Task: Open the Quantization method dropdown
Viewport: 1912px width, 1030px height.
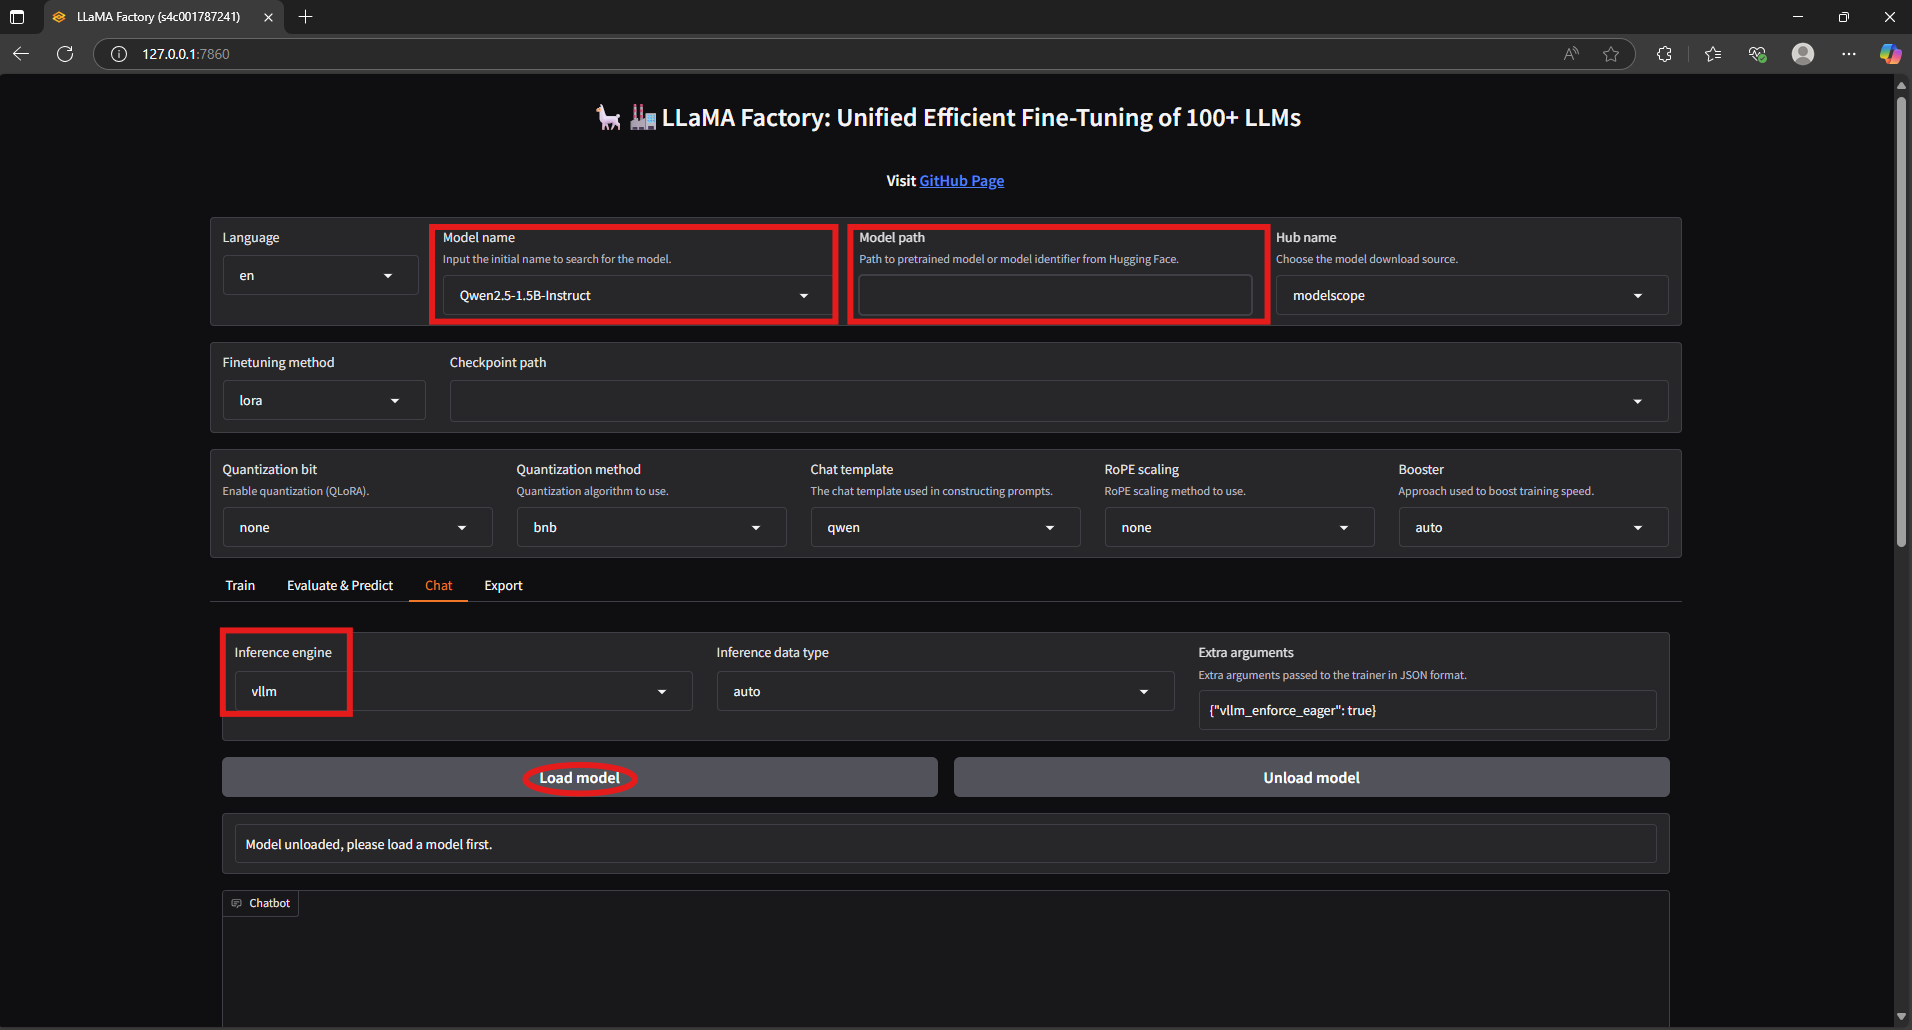Action: coord(651,528)
